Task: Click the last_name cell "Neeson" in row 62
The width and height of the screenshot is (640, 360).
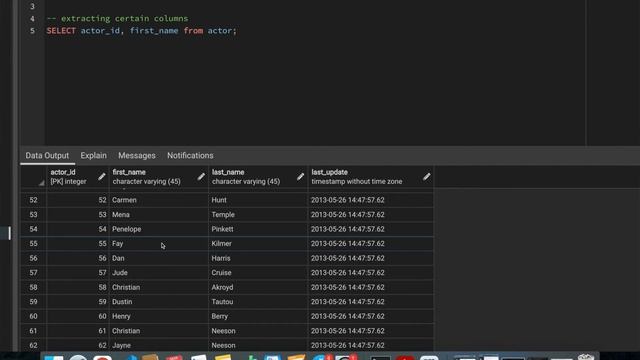Action: click(x=258, y=345)
